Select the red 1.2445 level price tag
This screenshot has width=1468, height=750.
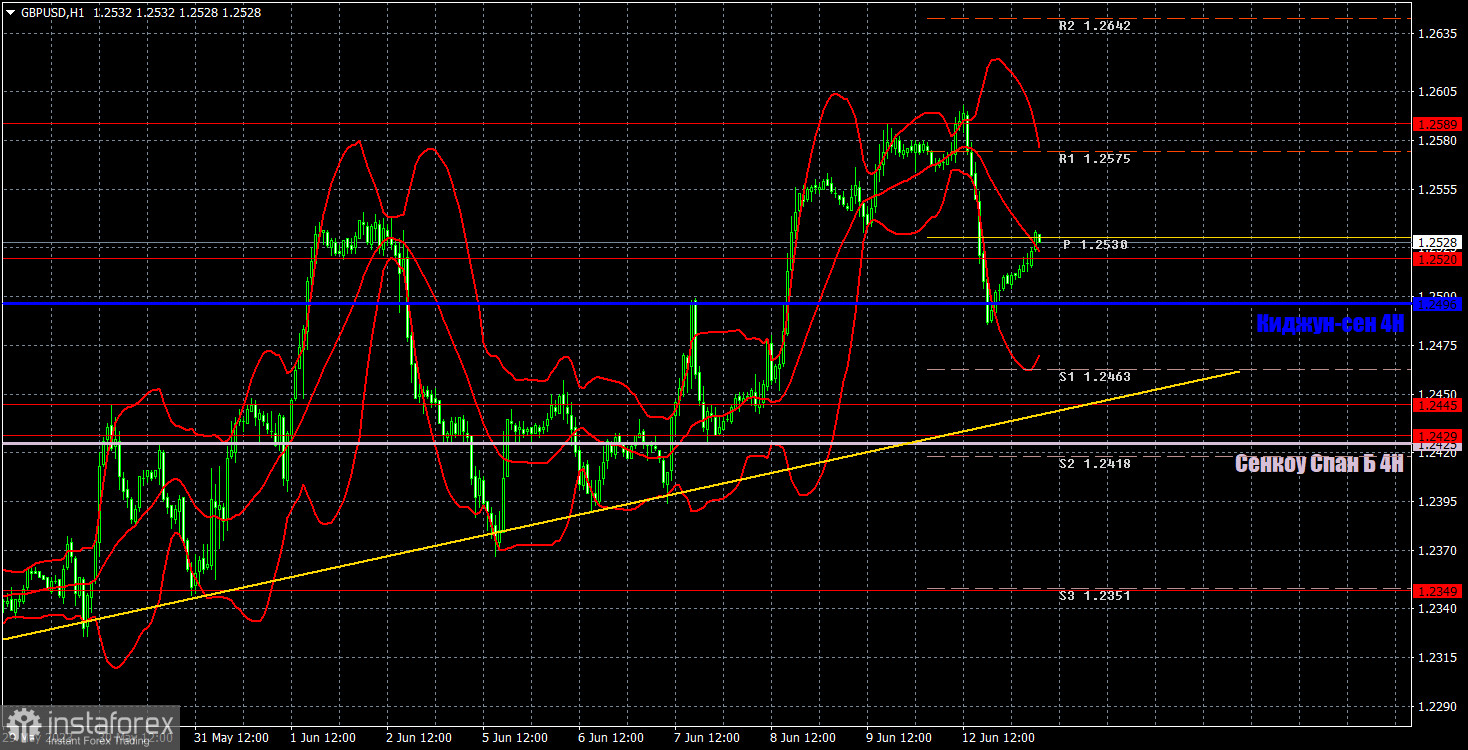(1437, 405)
